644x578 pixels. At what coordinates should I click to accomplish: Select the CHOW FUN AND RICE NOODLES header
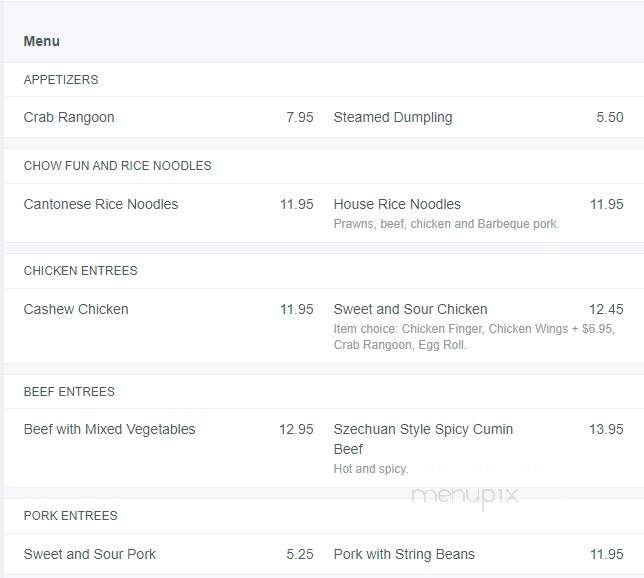[117, 166]
